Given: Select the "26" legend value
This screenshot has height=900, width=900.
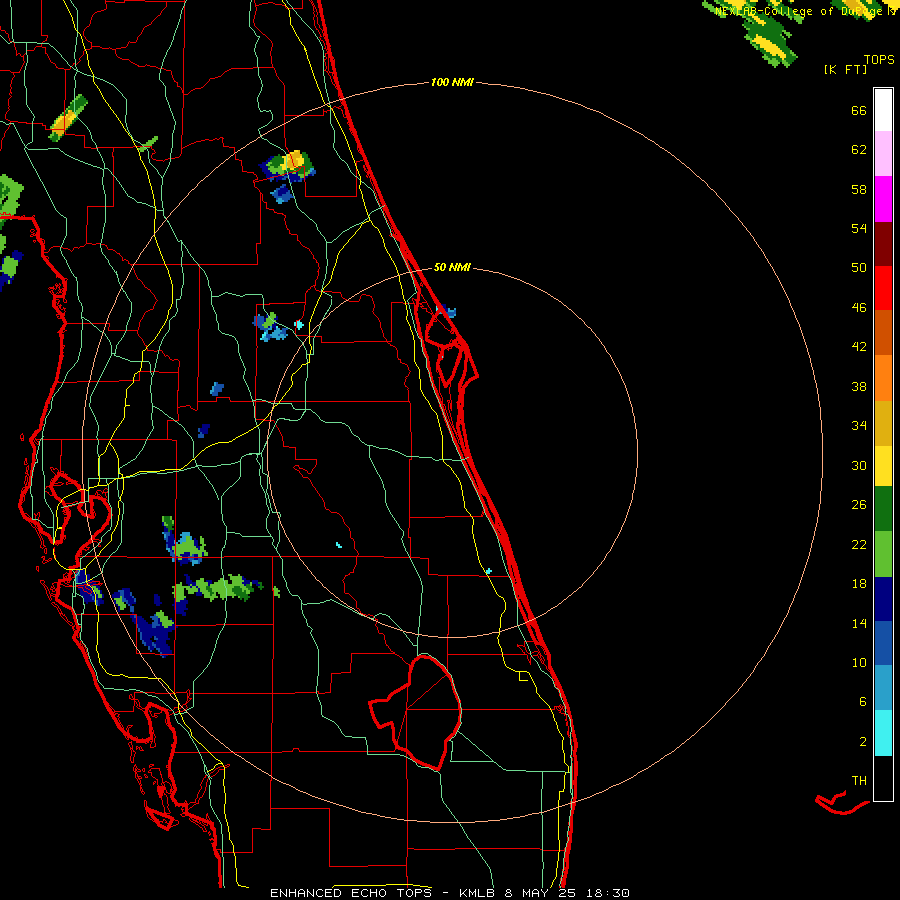Looking at the screenshot, I should click(x=859, y=505).
